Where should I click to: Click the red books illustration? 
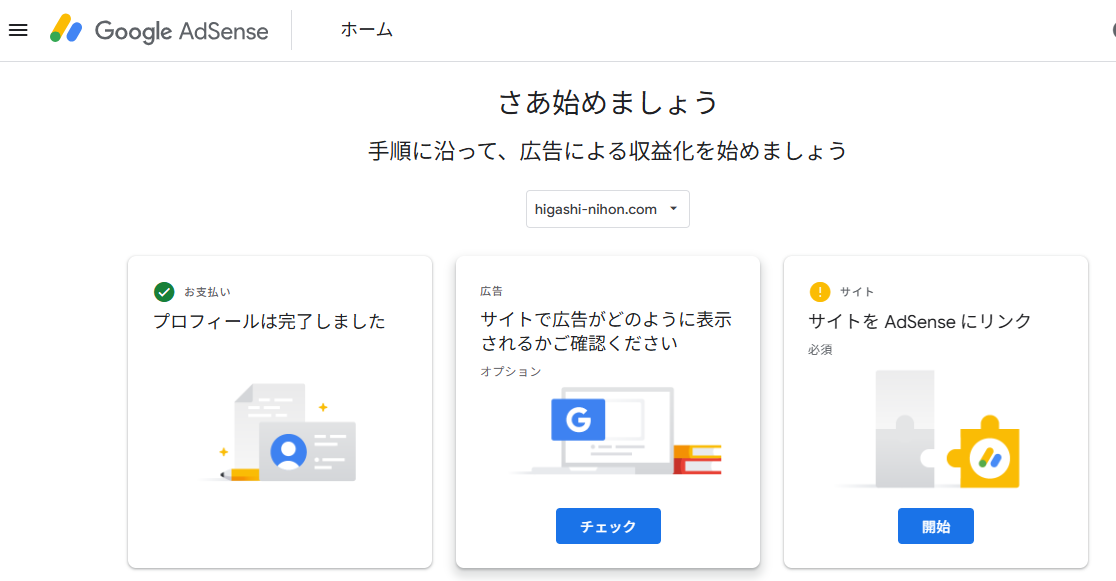point(697,460)
